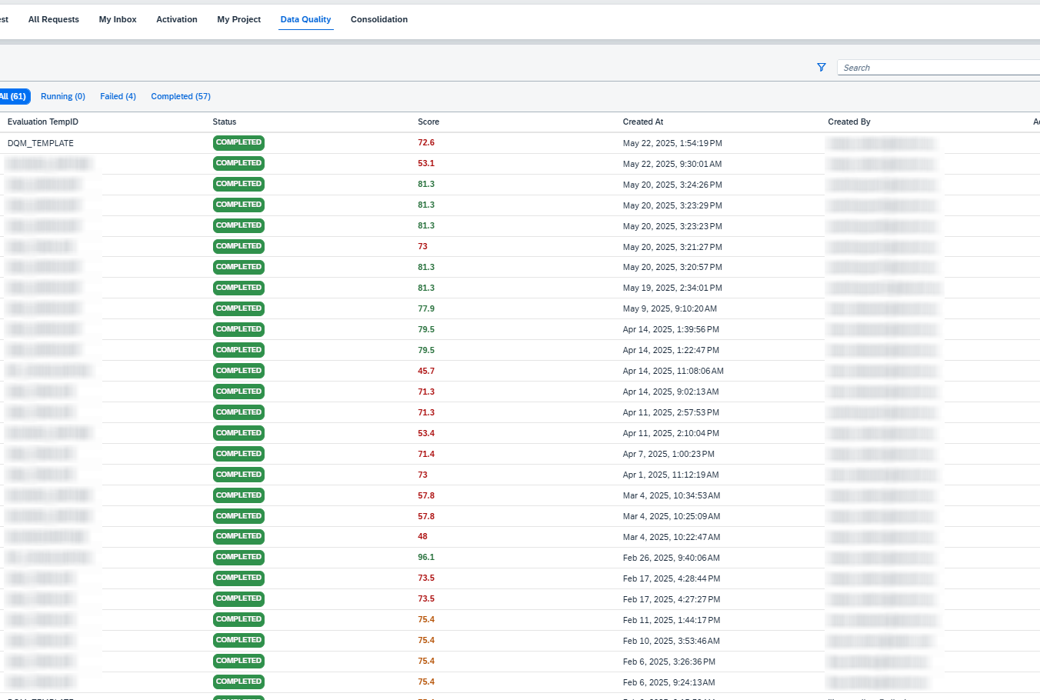Filter list by Failed (4)

pyautogui.click(x=118, y=97)
